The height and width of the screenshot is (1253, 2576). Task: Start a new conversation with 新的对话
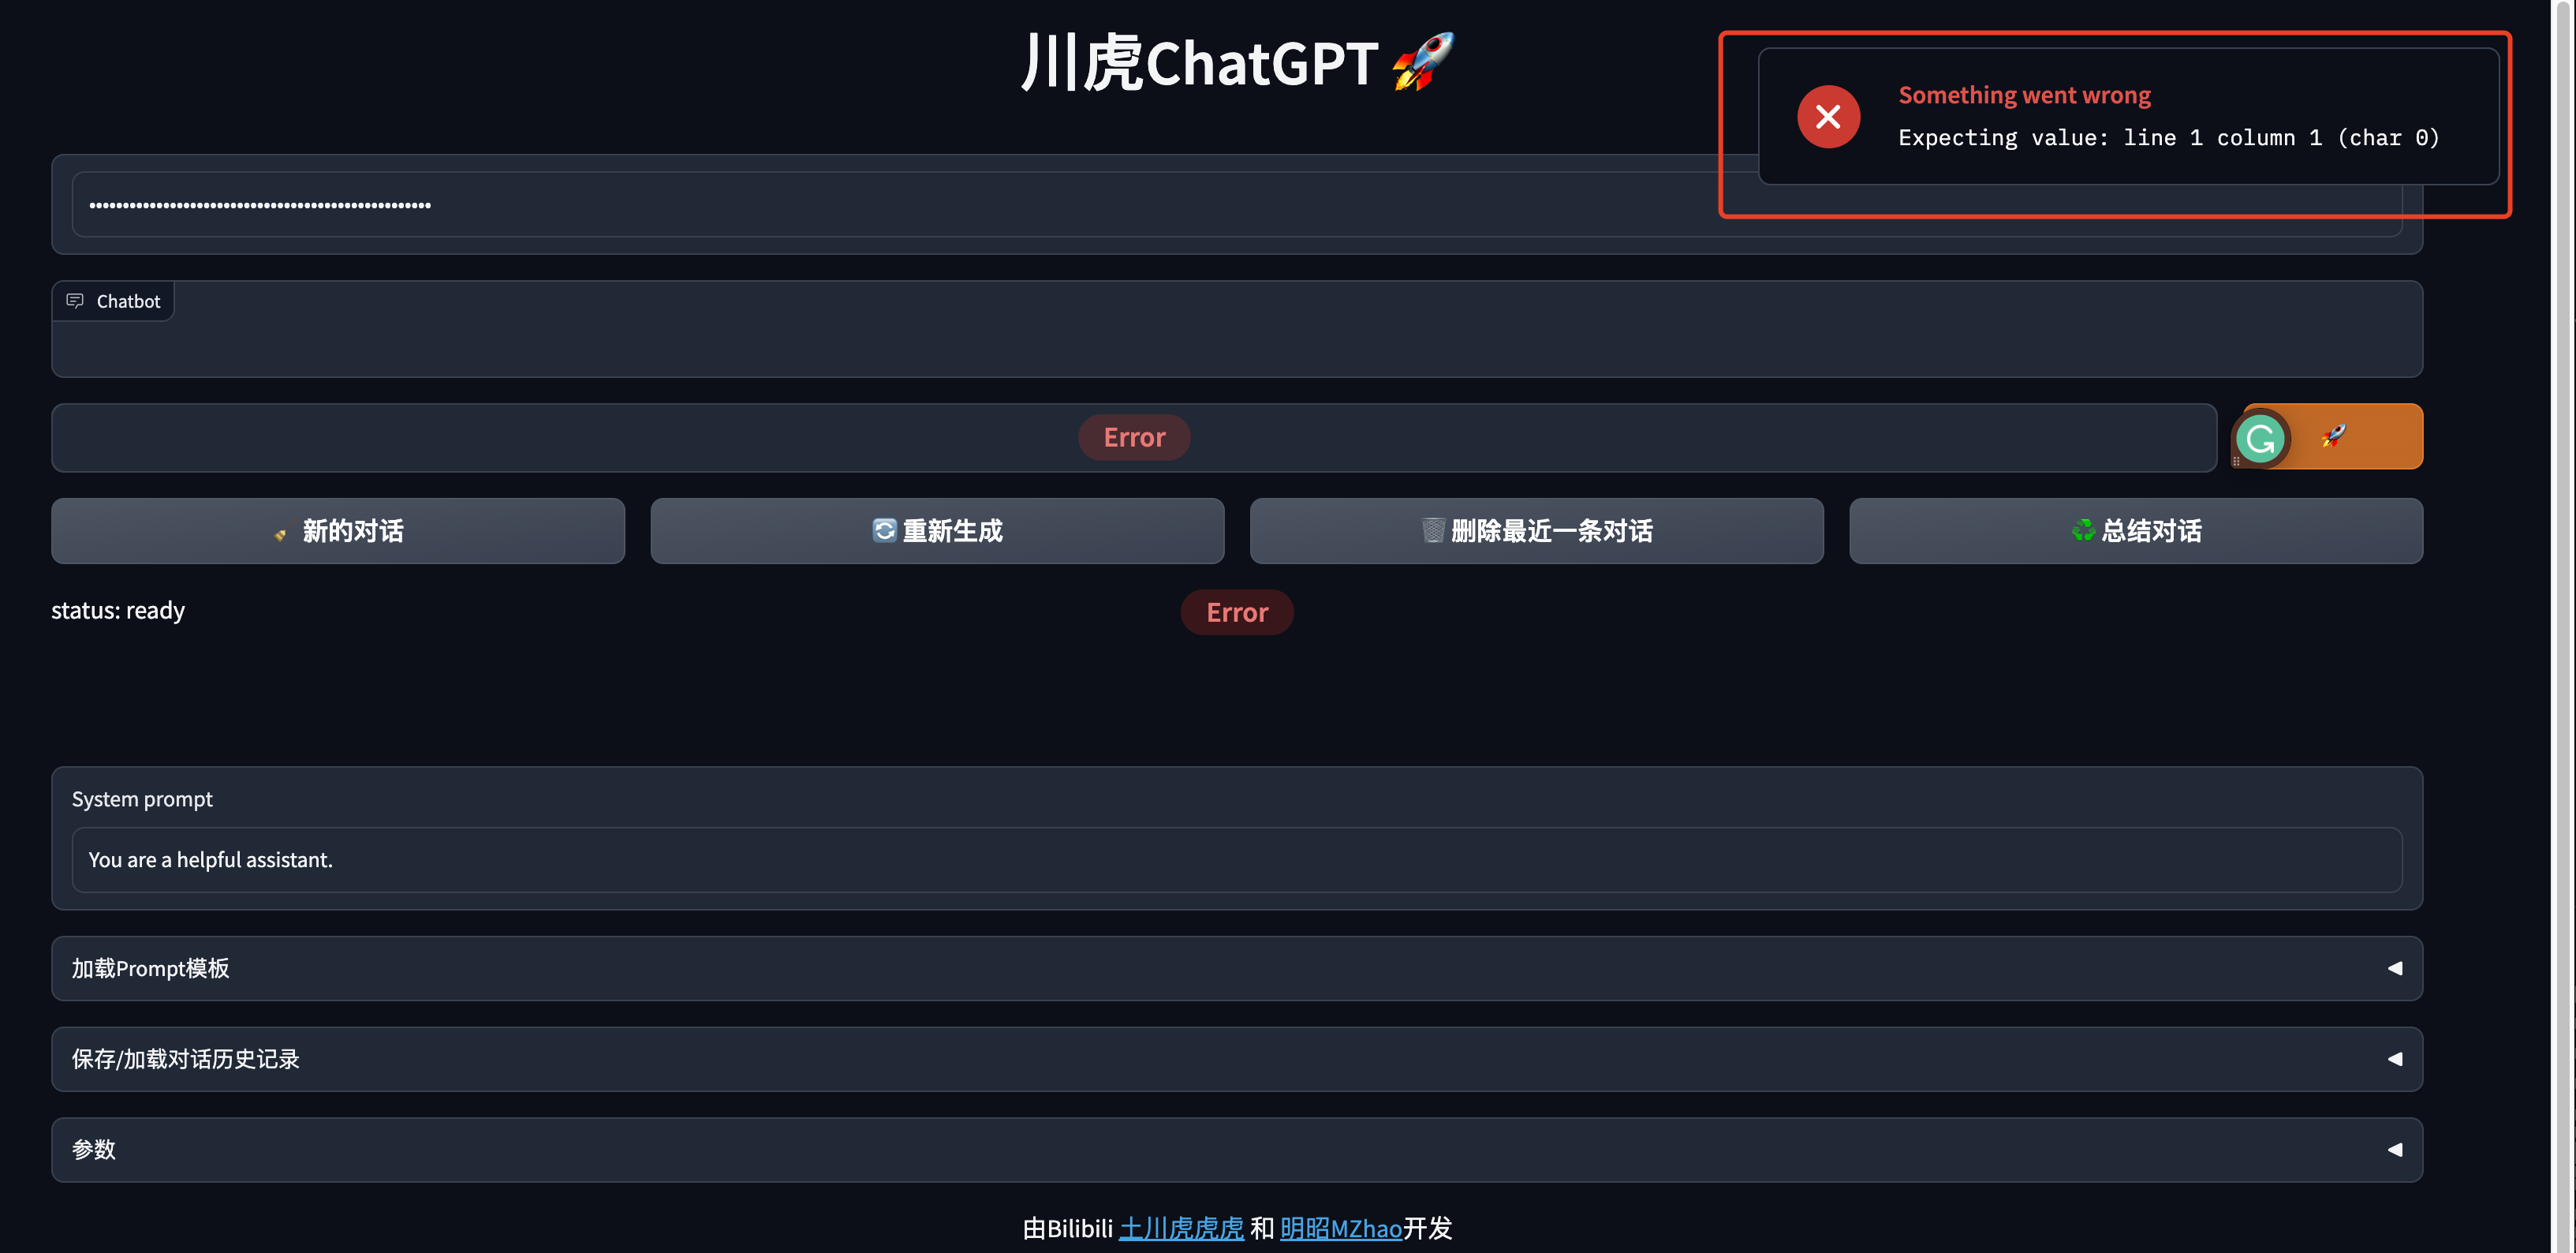click(x=338, y=531)
